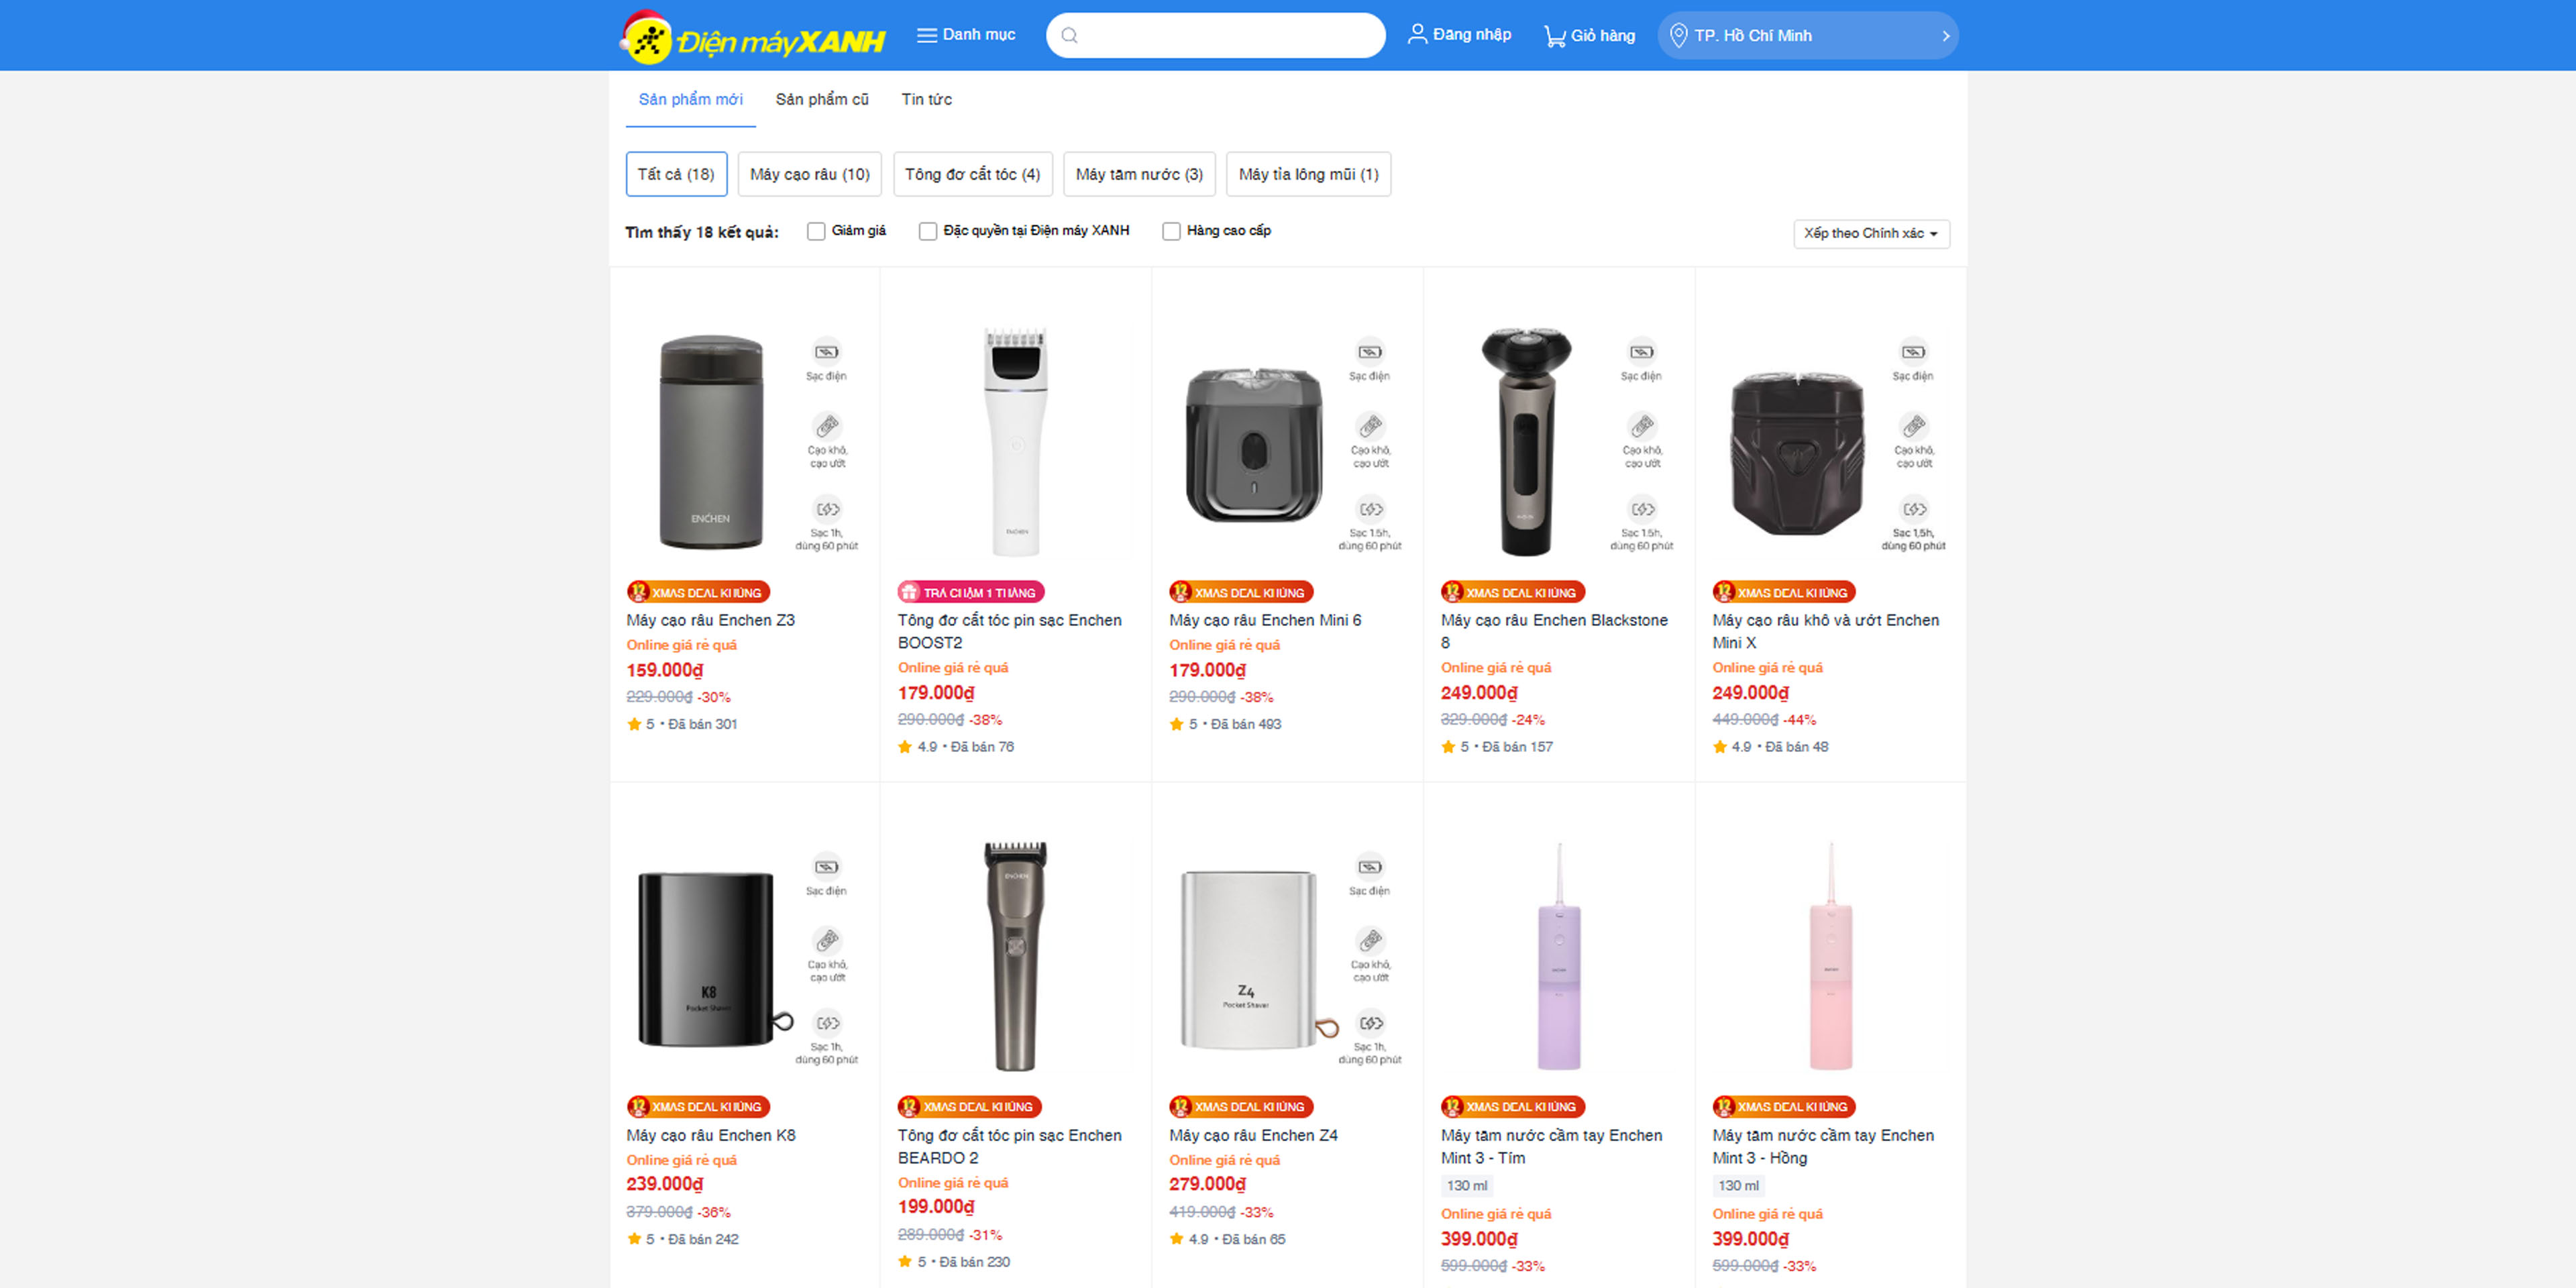
Task: Click the Sạc điện icon on Enchen Z3
Action: (x=826, y=352)
